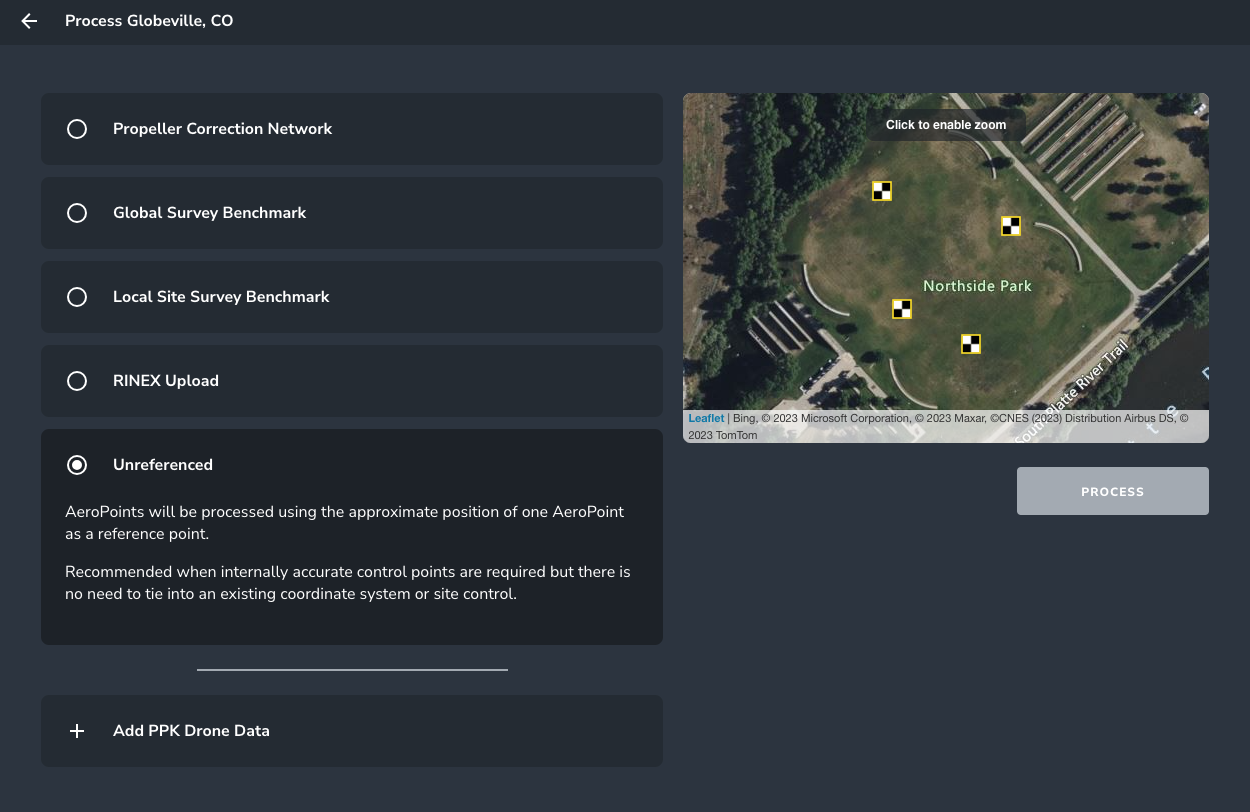
Task: Select the Propeller Correction Network radio button
Action: [77, 129]
